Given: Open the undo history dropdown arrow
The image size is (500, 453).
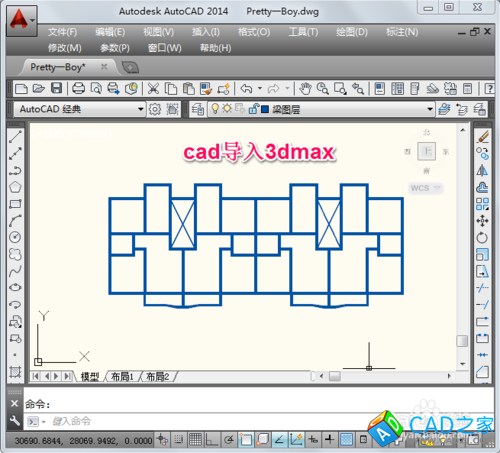Looking at the screenshot, I should coord(260,89).
